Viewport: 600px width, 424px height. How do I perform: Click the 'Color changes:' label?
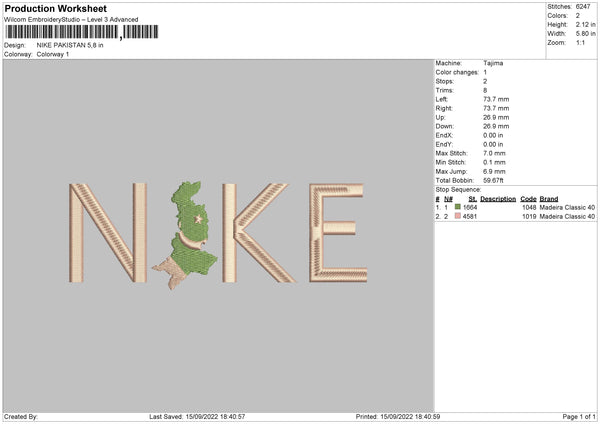coord(457,72)
